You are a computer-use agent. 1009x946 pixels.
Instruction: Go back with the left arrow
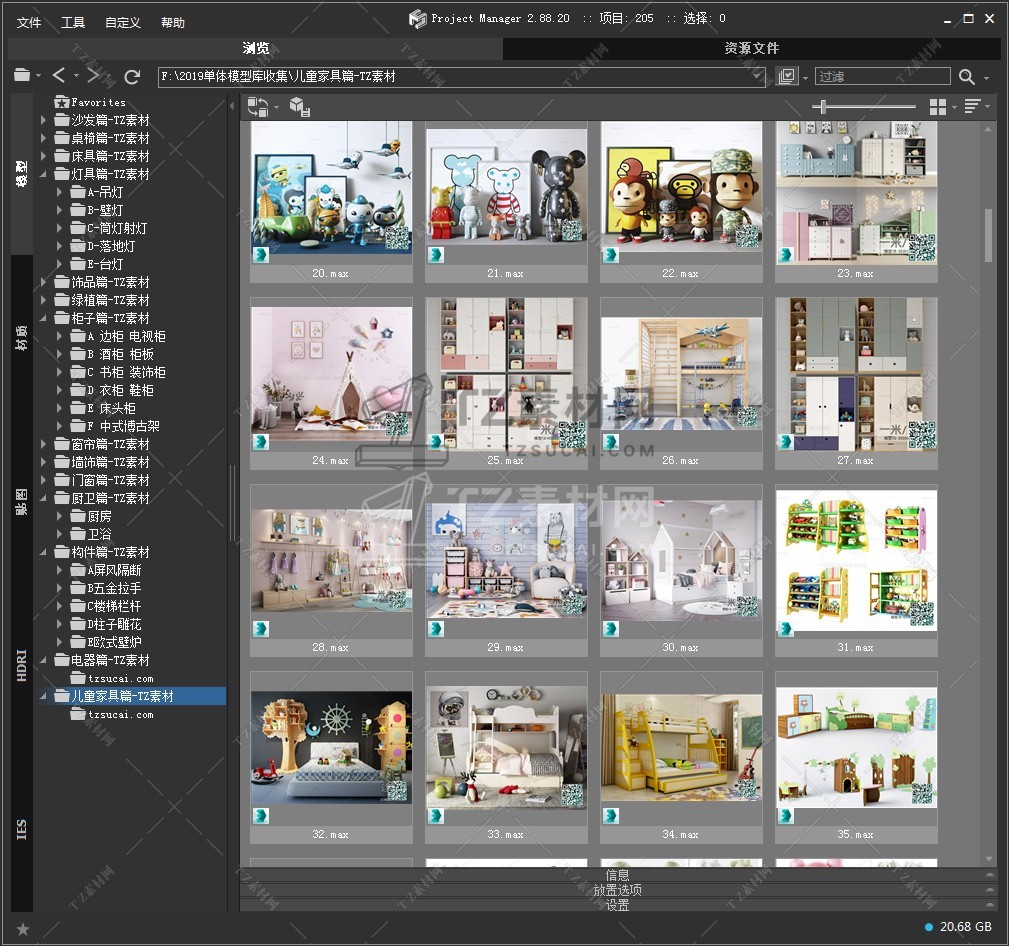click(59, 75)
